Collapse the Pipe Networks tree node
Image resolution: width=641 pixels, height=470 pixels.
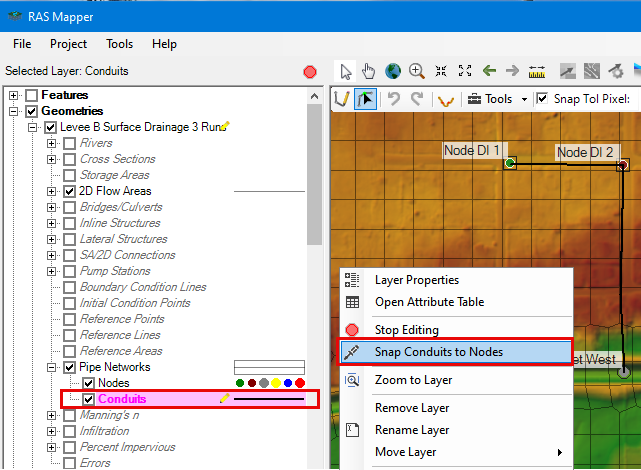52,367
